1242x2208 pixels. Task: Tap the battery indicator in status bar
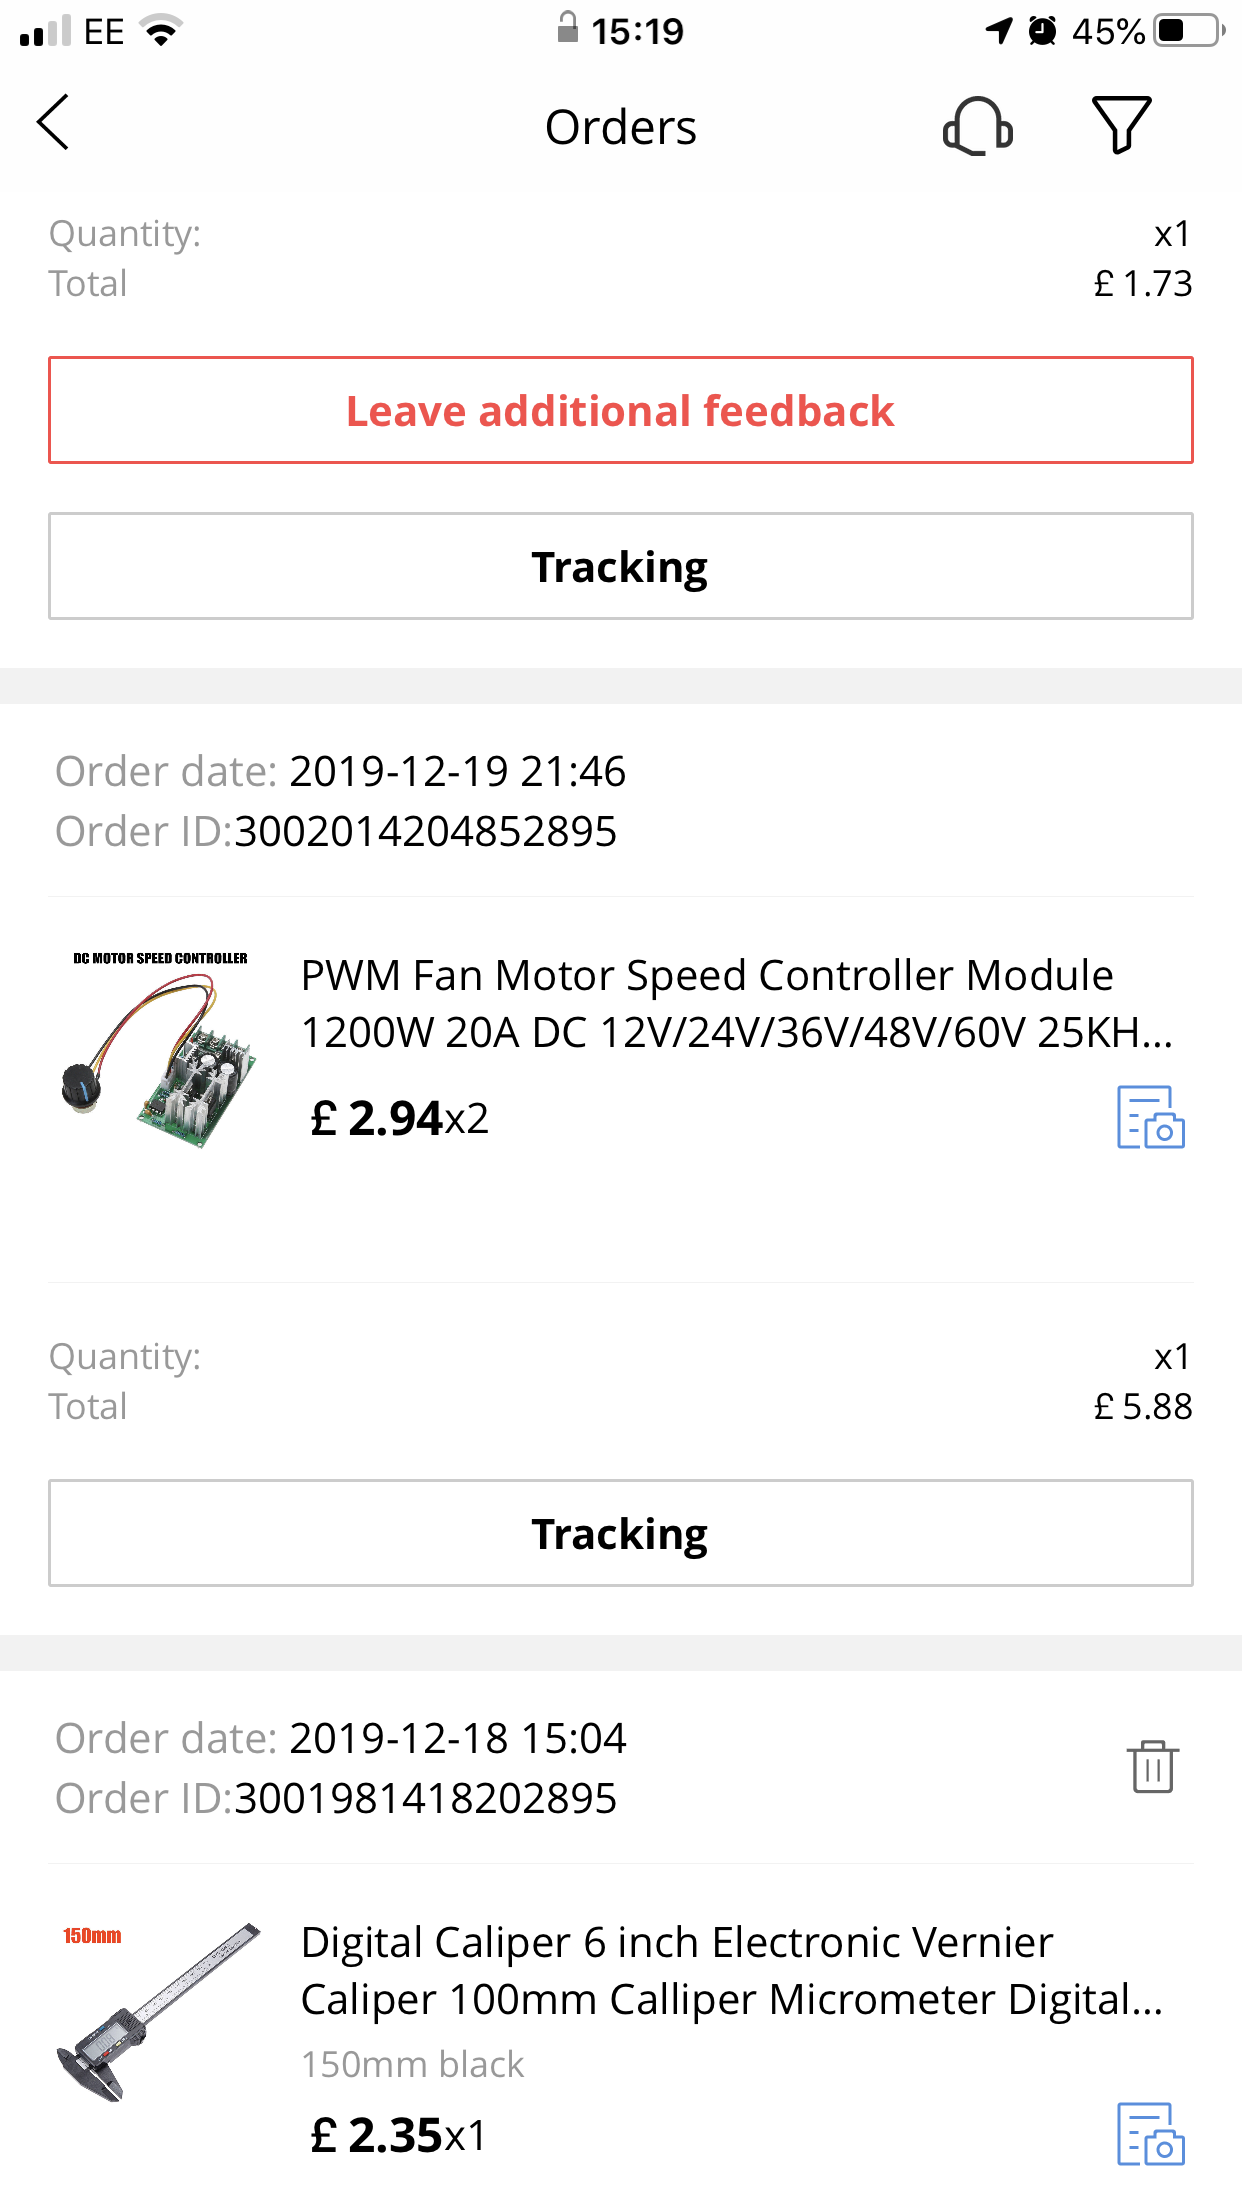[1186, 31]
